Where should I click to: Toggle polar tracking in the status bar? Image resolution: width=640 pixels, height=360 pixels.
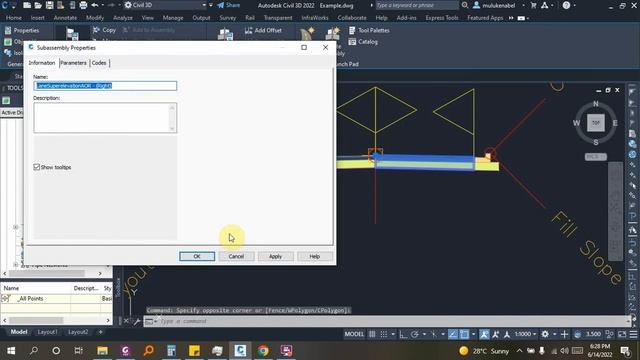tap(415, 334)
